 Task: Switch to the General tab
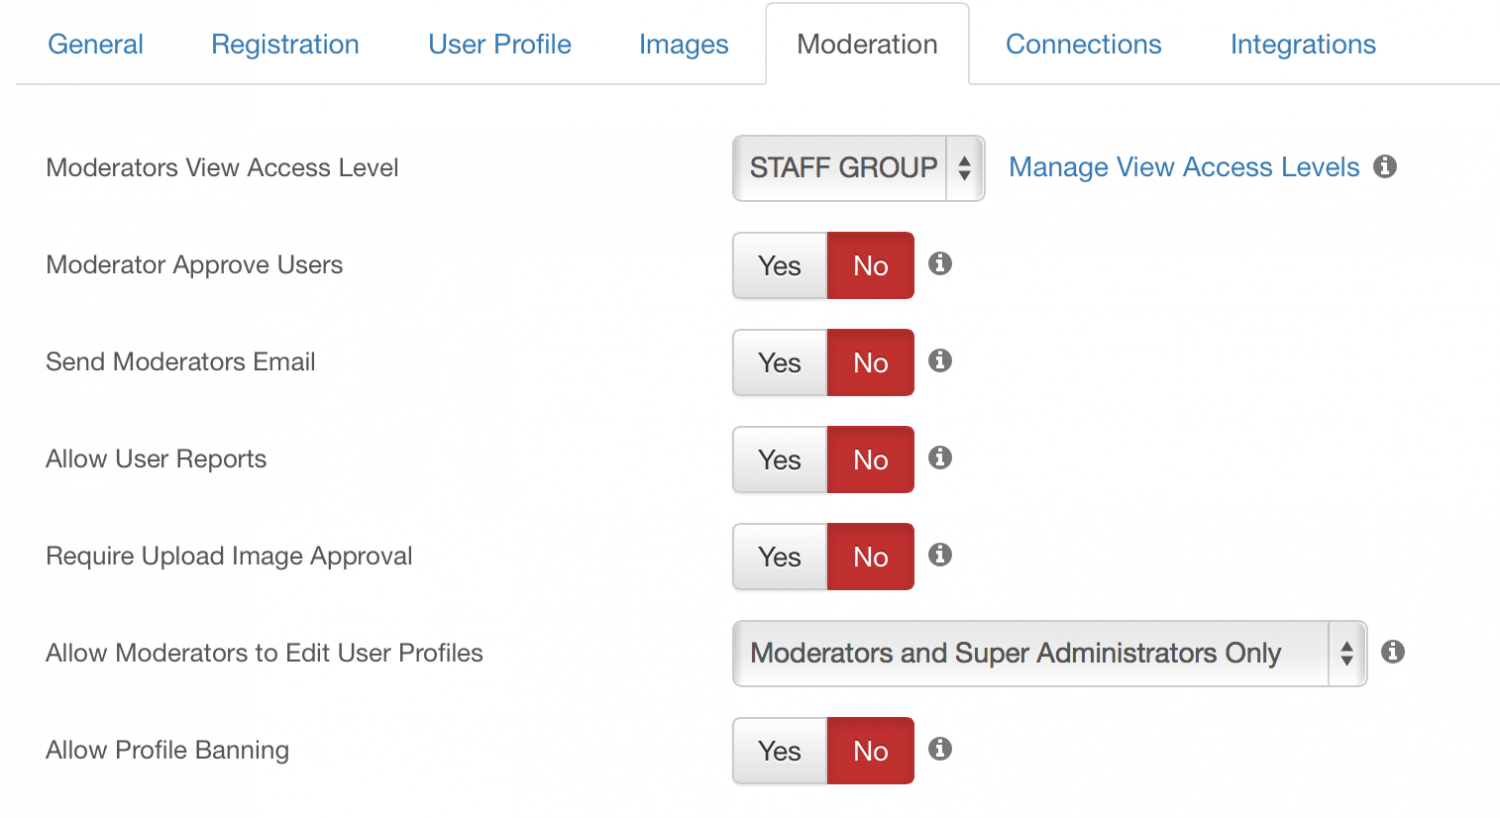[96, 44]
